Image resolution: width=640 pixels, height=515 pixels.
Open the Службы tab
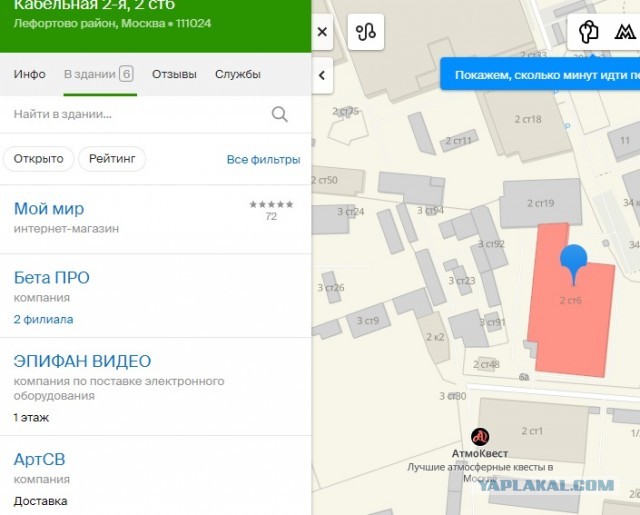[238, 74]
